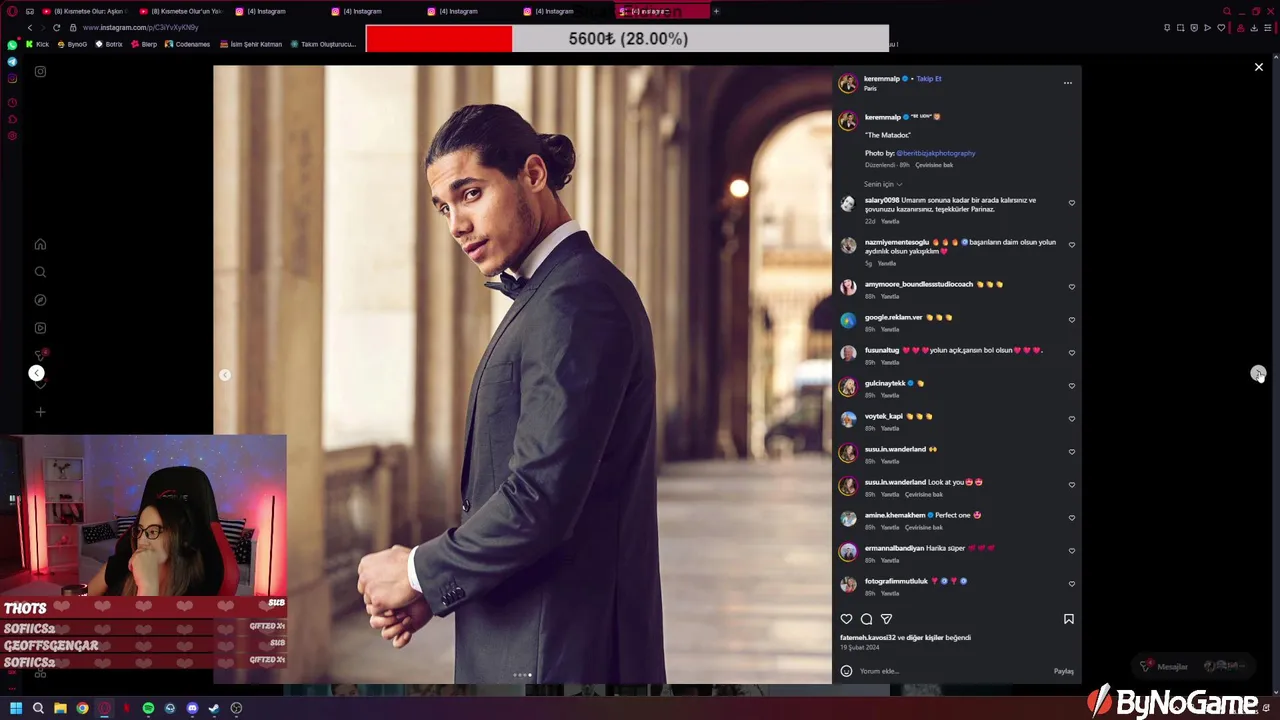Open a new browser tab
This screenshot has height=720, width=1280.
(716, 11)
